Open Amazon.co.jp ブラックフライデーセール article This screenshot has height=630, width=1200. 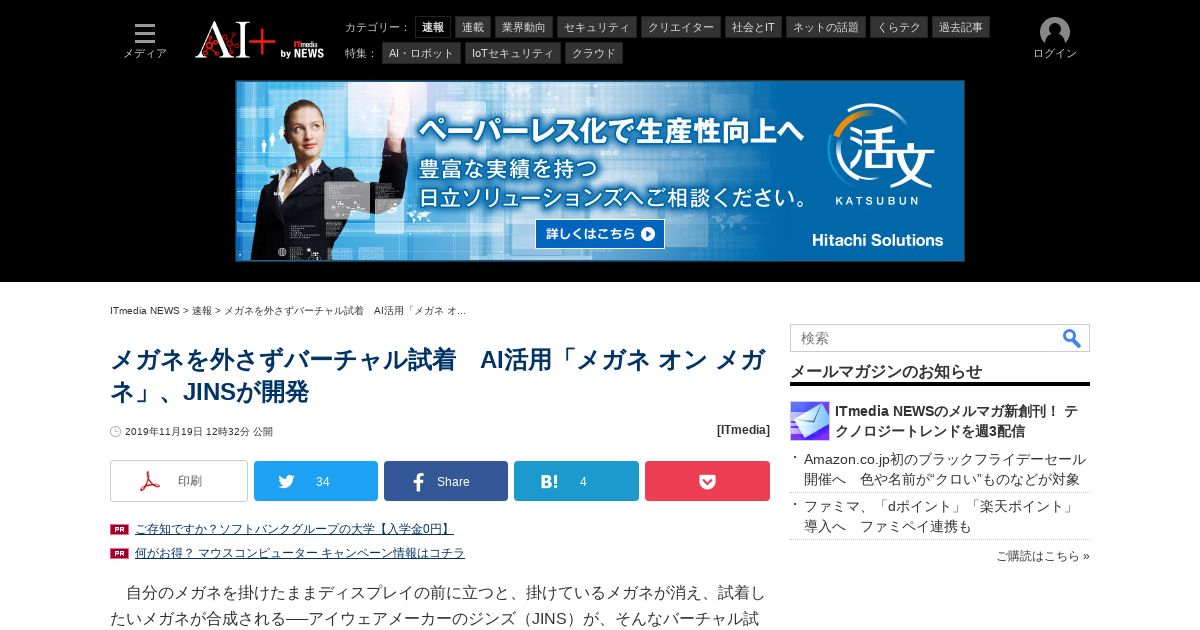click(x=945, y=469)
